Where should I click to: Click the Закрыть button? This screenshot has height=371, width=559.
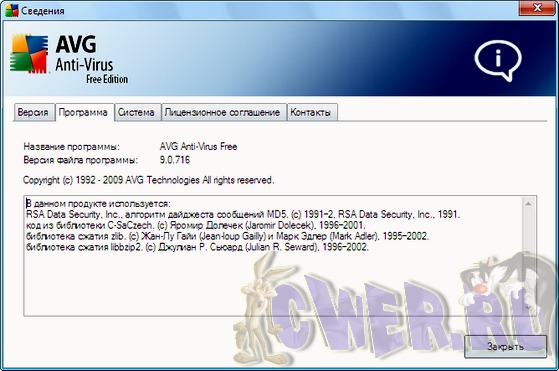(506, 346)
